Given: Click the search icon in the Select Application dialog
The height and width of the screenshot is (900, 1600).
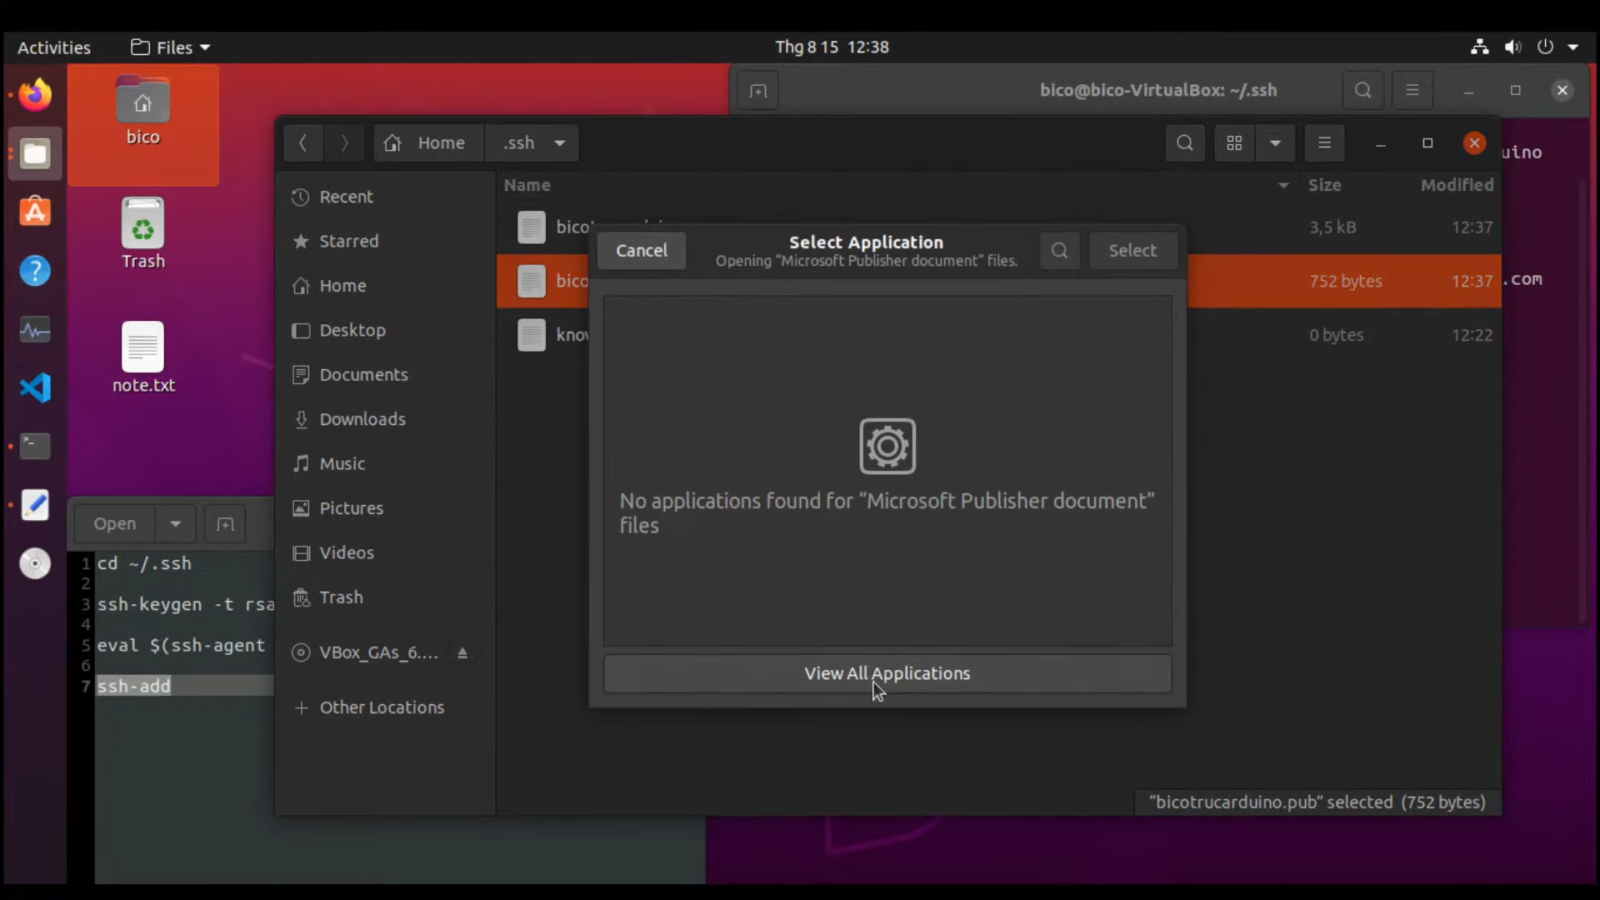Looking at the screenshot, I should [x=1059, y=250].
